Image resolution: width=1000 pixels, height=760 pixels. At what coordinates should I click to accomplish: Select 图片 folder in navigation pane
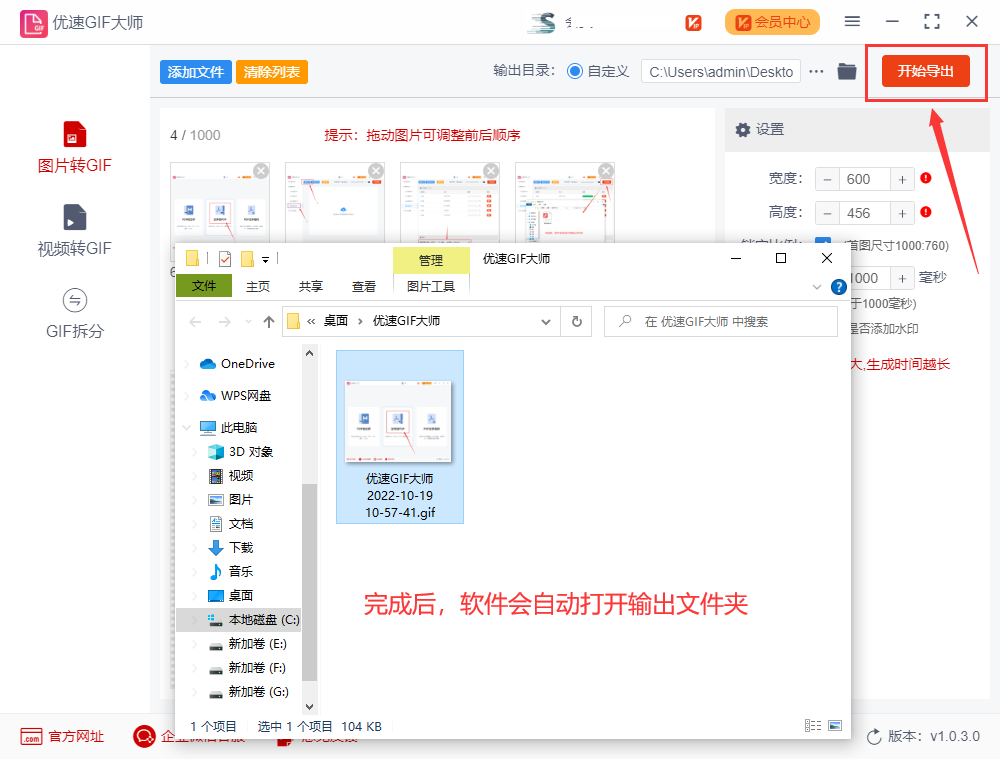coord(240,500)
